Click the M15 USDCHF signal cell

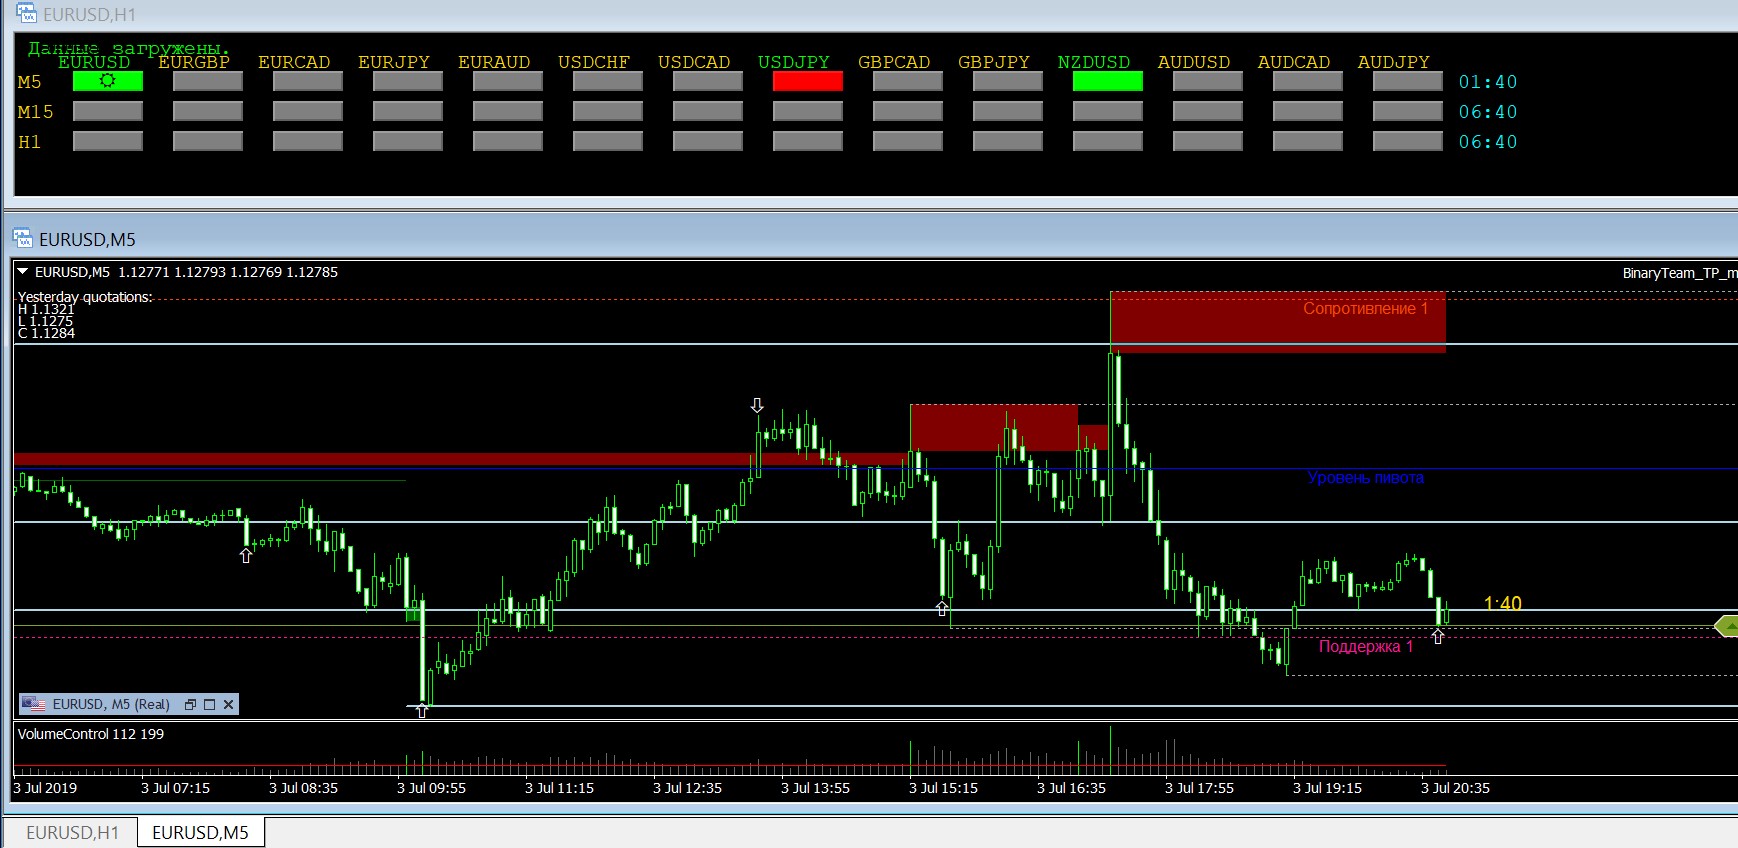click(608, 111)
